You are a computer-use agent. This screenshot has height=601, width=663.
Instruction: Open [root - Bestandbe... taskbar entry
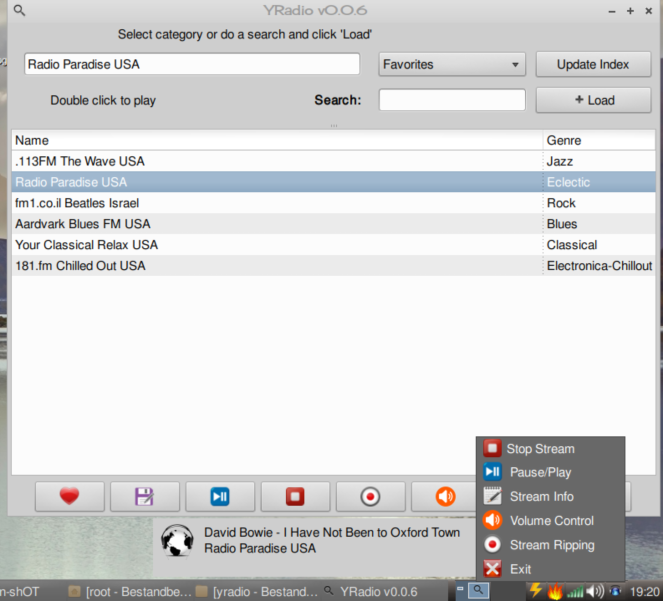(x=131, y=591)
